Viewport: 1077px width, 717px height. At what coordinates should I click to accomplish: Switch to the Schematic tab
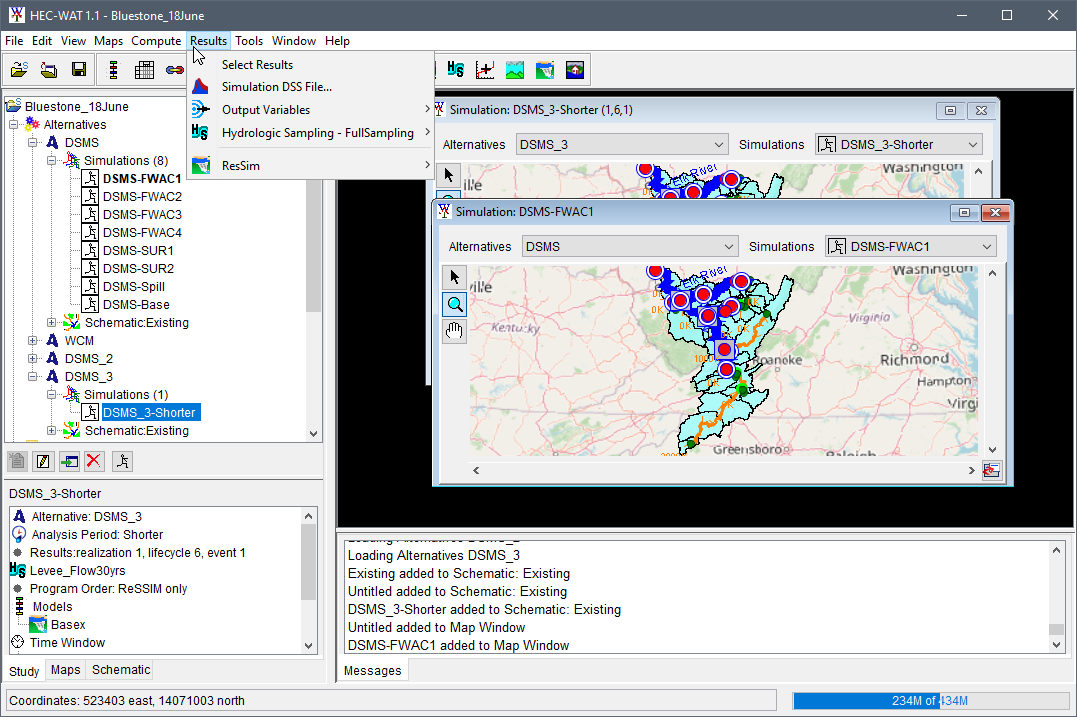[119, 670]
